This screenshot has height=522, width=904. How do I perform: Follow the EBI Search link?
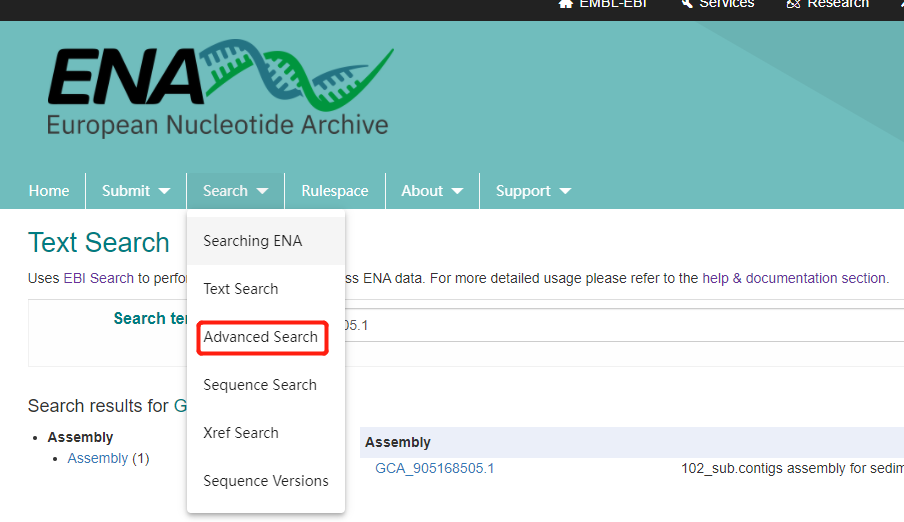pyautogui.click(x=98, y=278)
